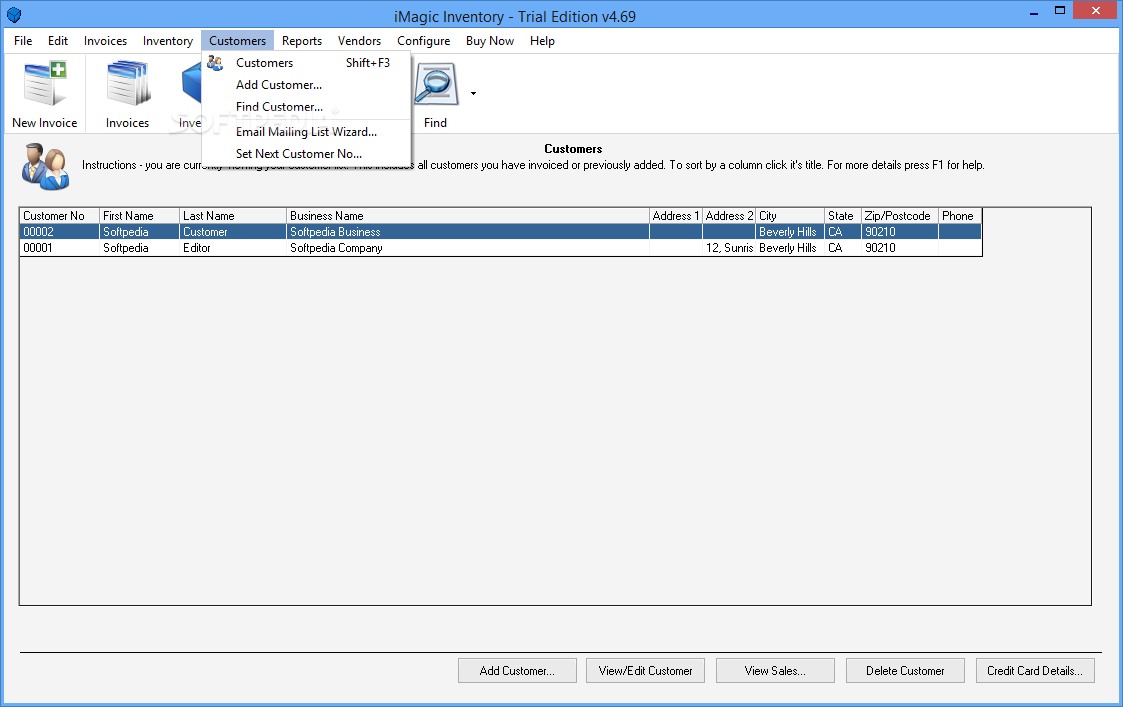
Task: Sort by the Last Name column header
Action: point(233,216)
